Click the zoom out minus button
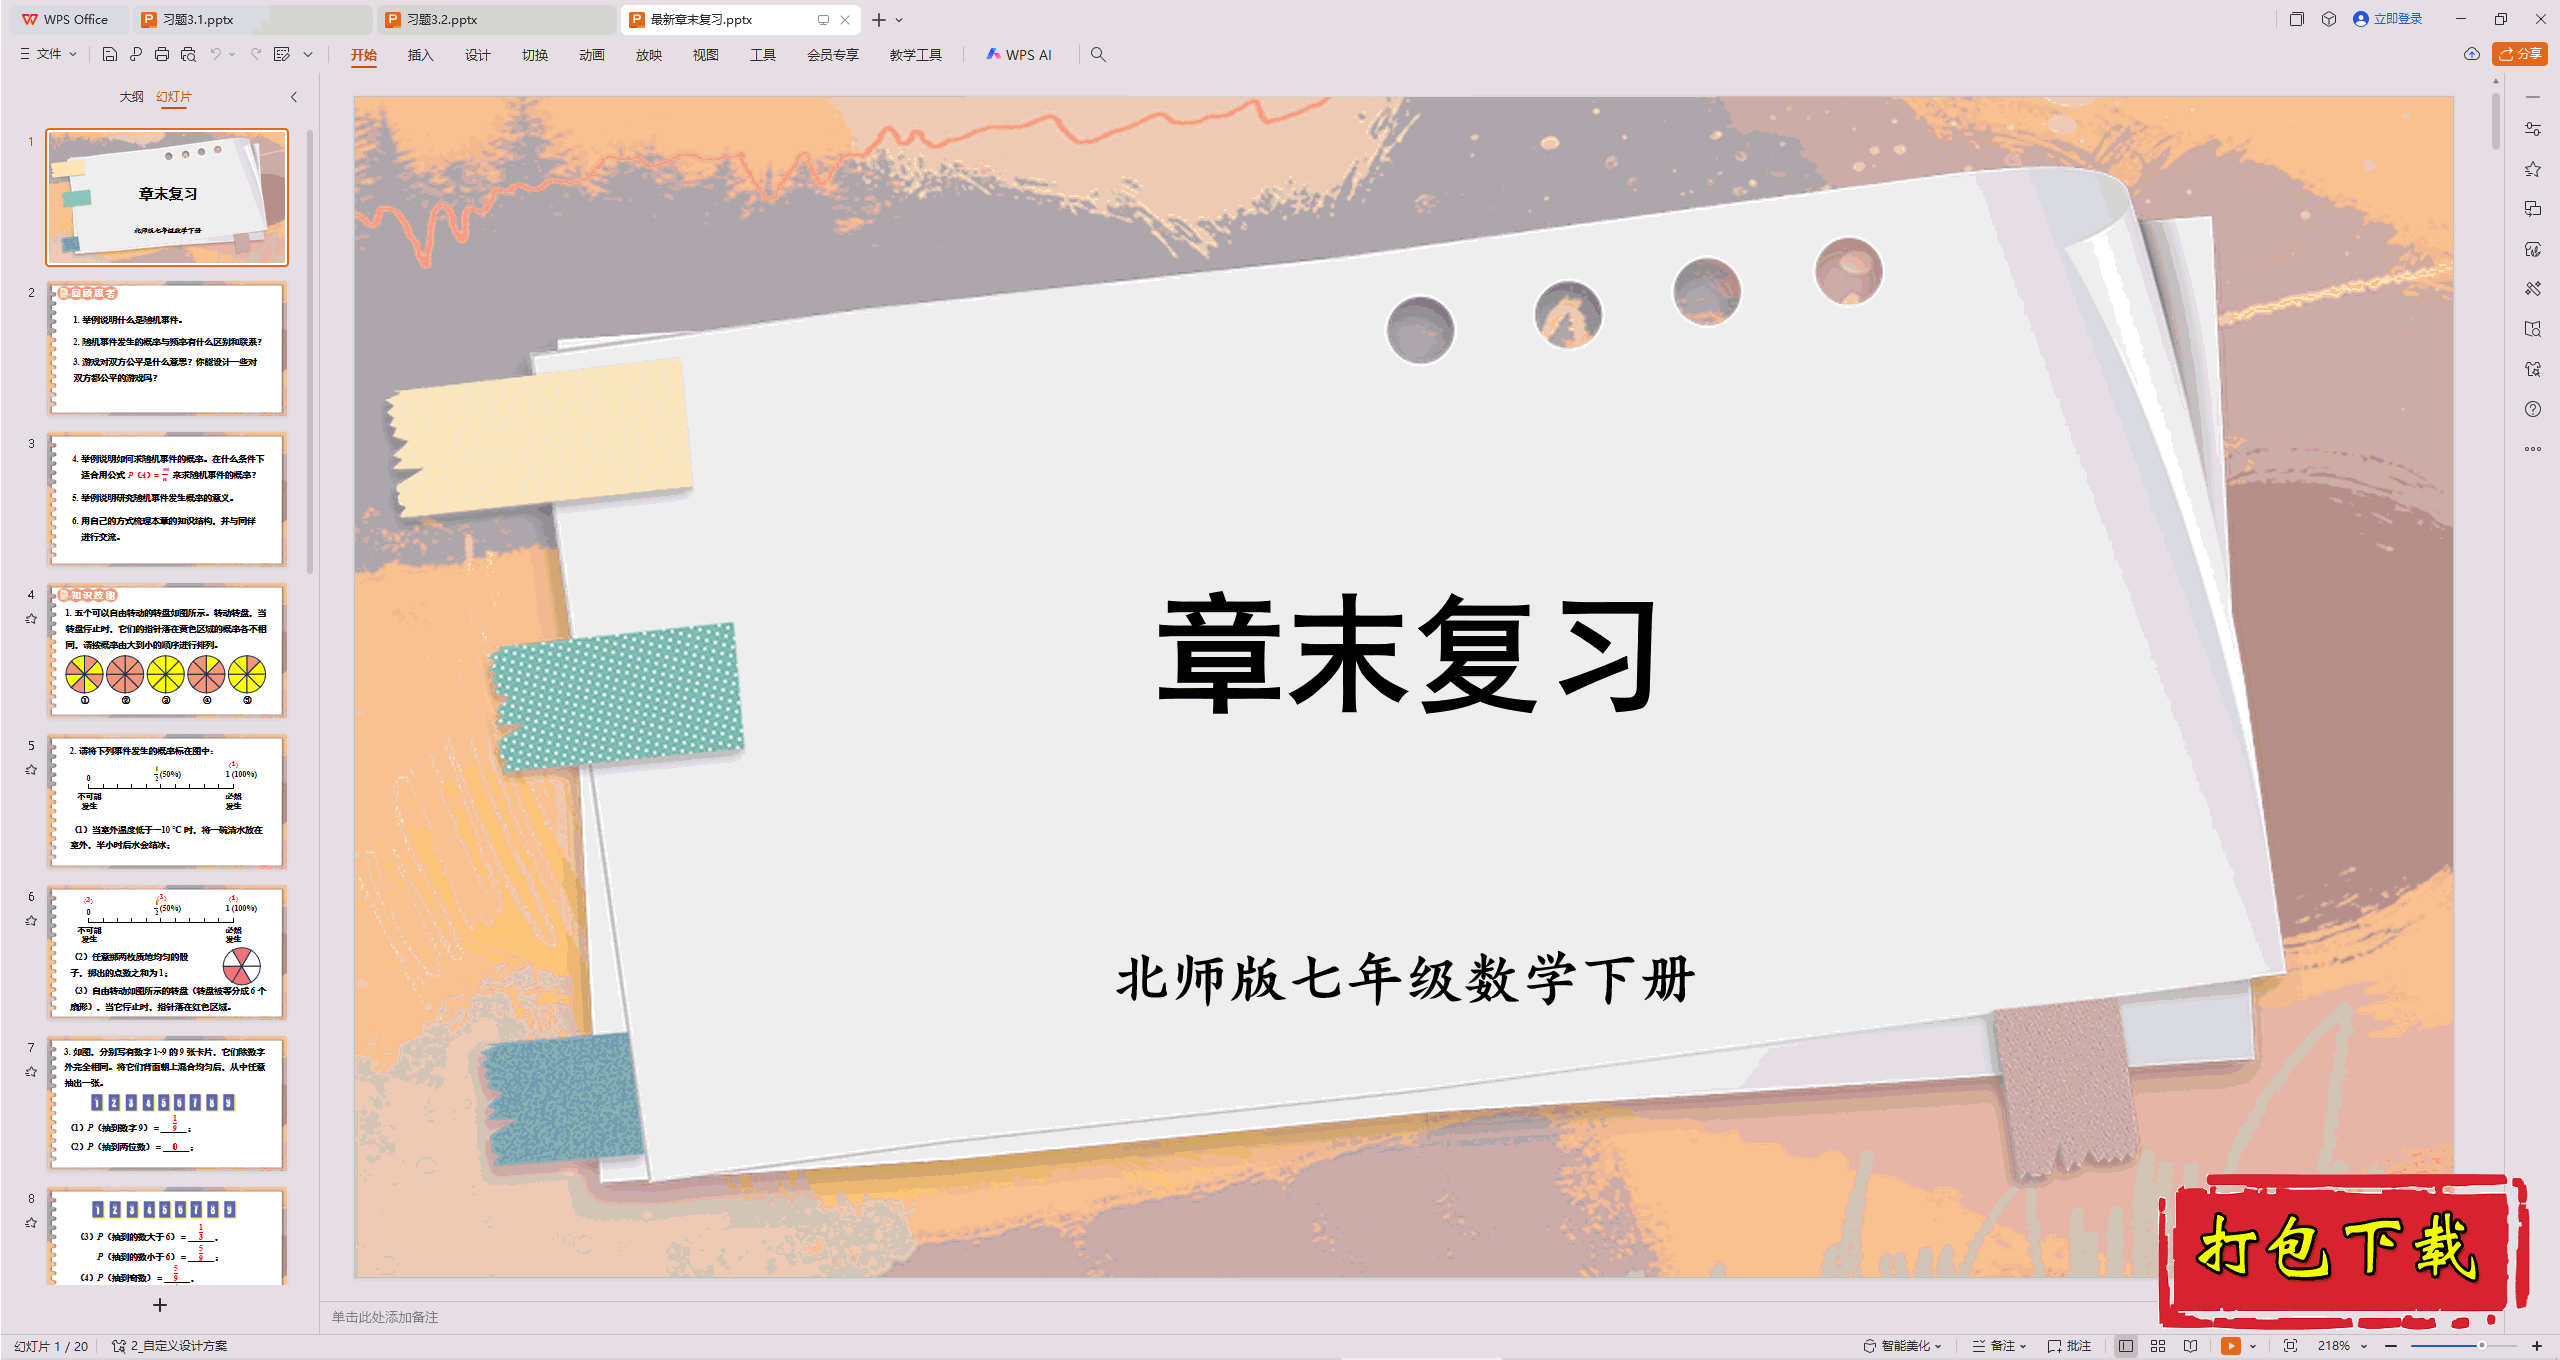This screenshot has width=2560, height=1360. tap(2391, 1346)
